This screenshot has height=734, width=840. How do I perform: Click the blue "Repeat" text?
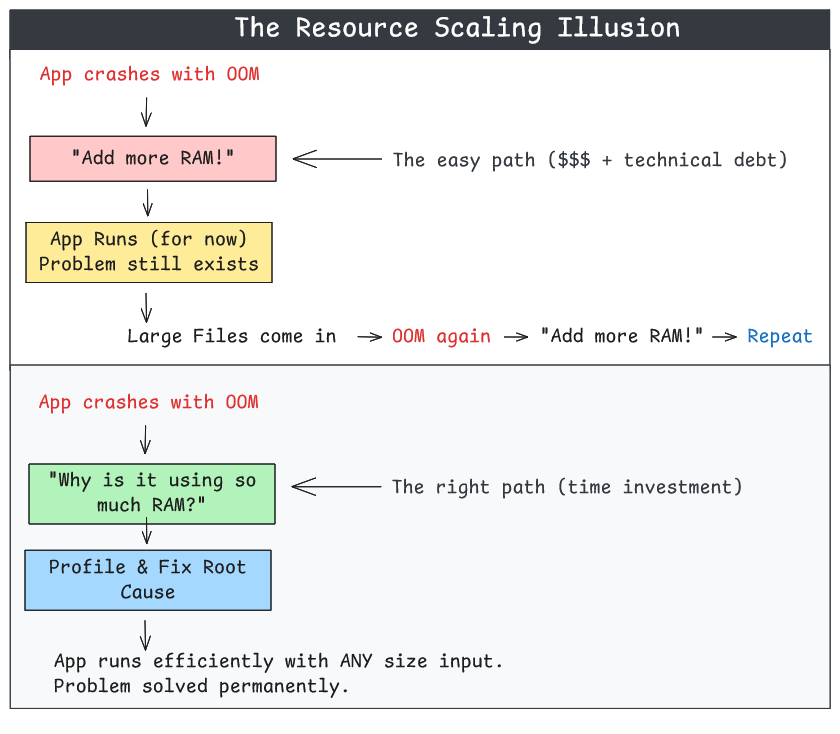coord(780,336)
